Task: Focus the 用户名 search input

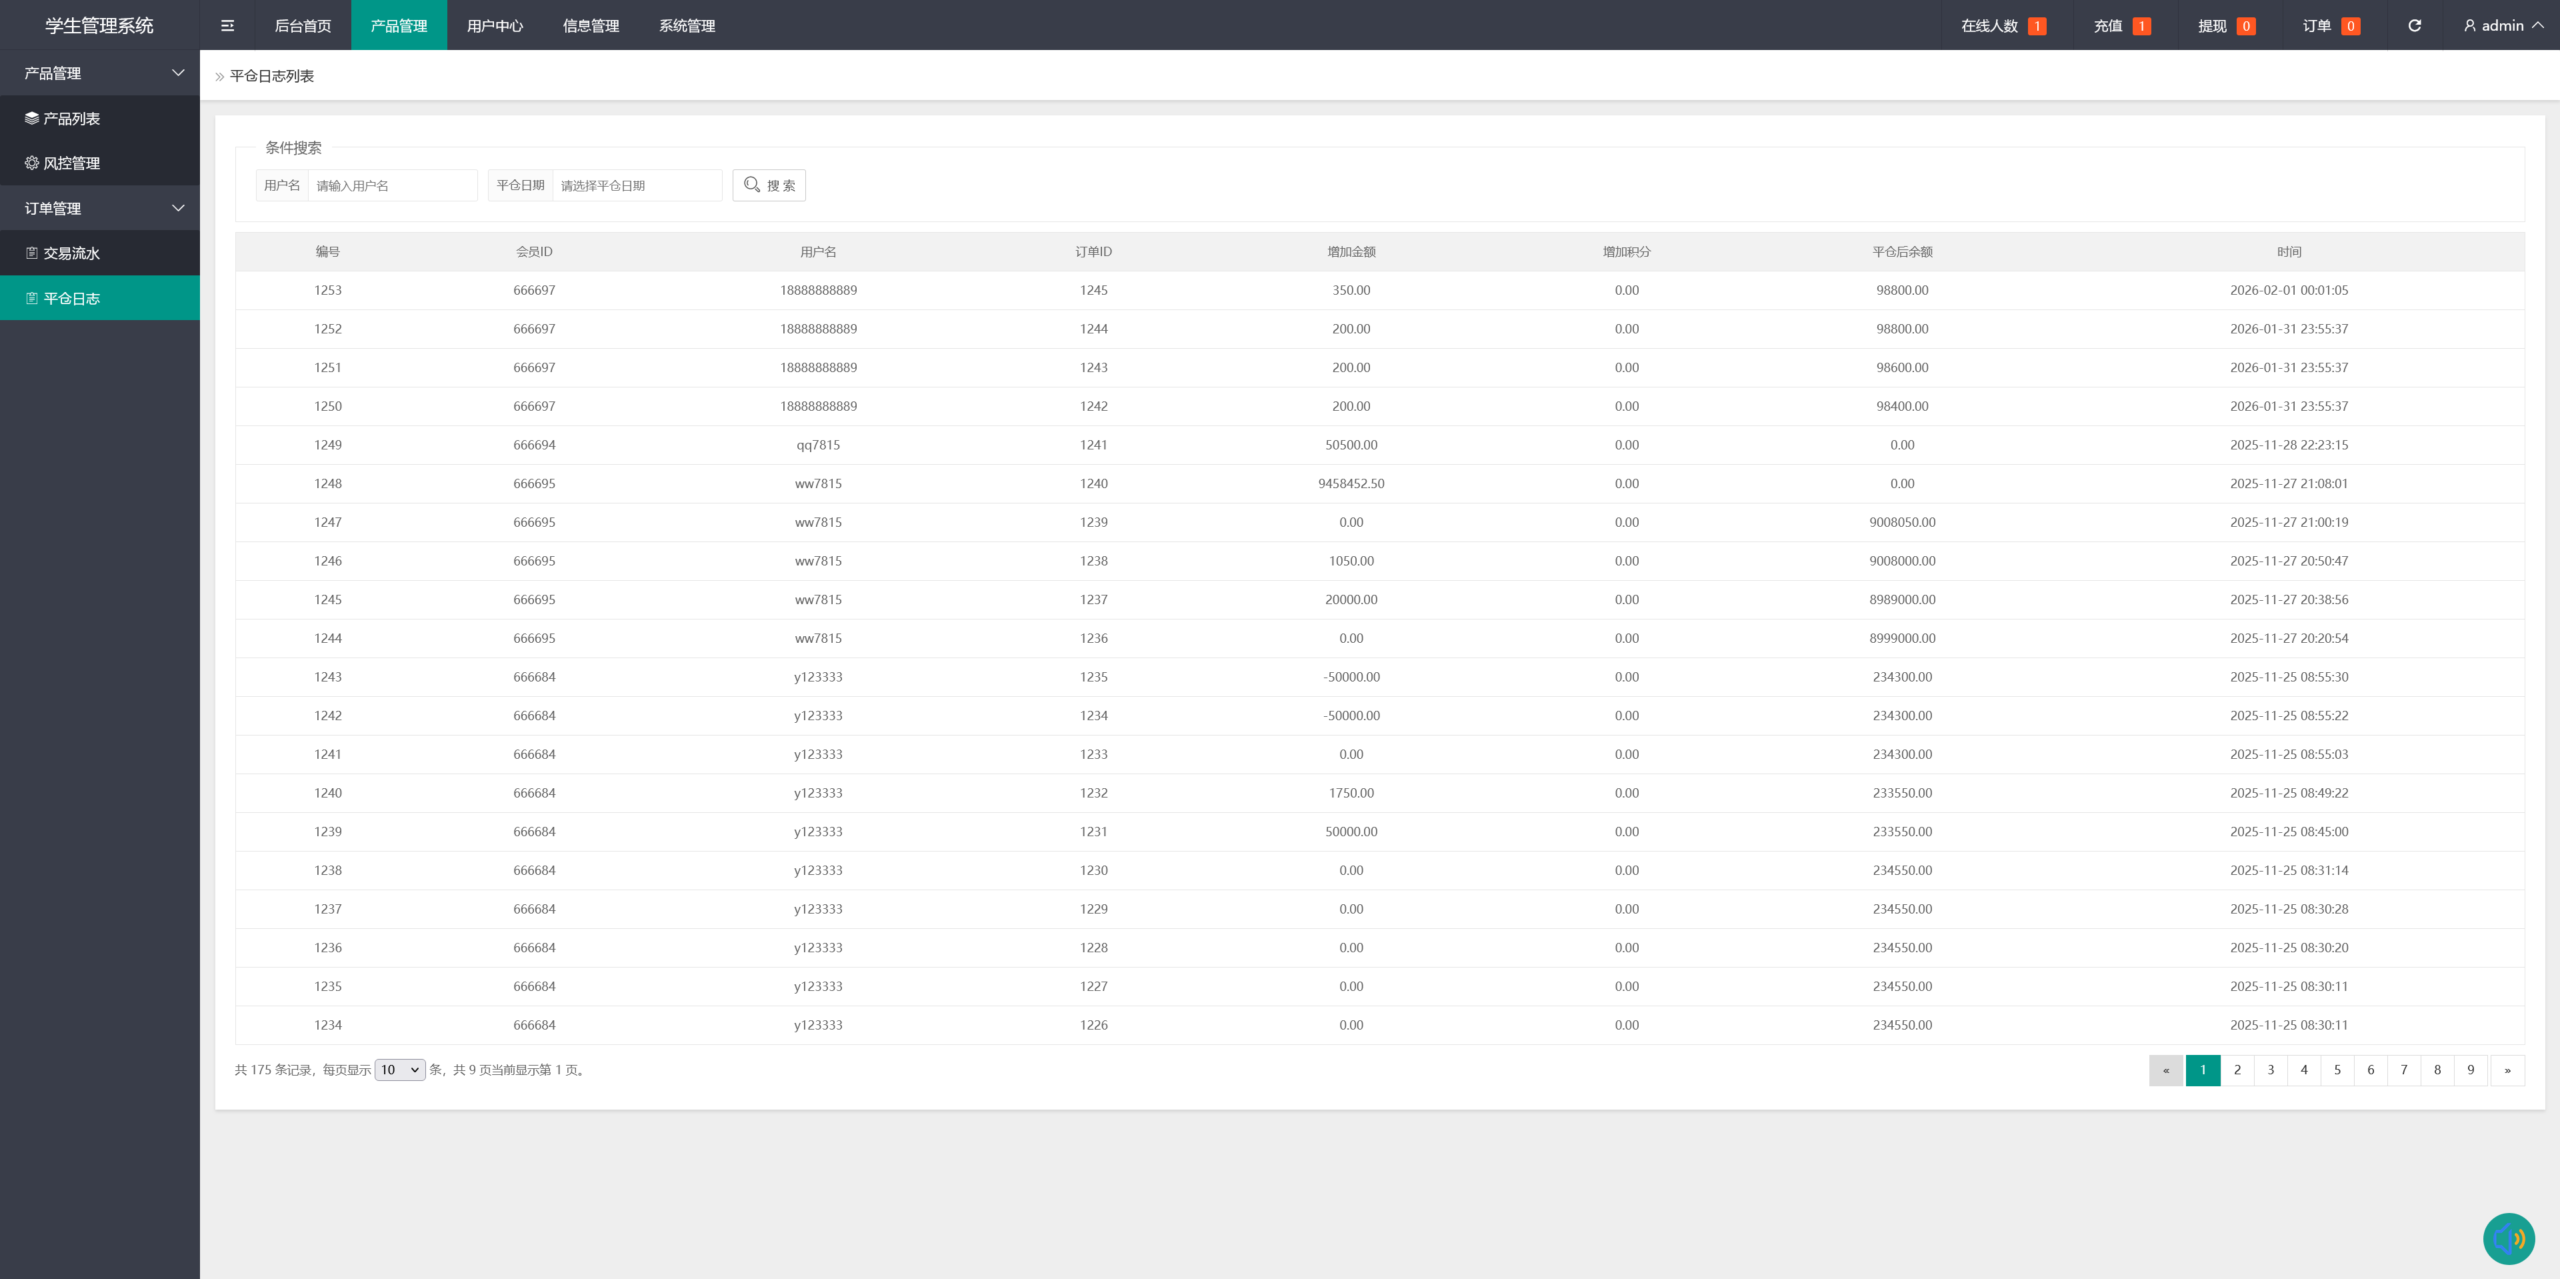Action: tap(392, 185)
